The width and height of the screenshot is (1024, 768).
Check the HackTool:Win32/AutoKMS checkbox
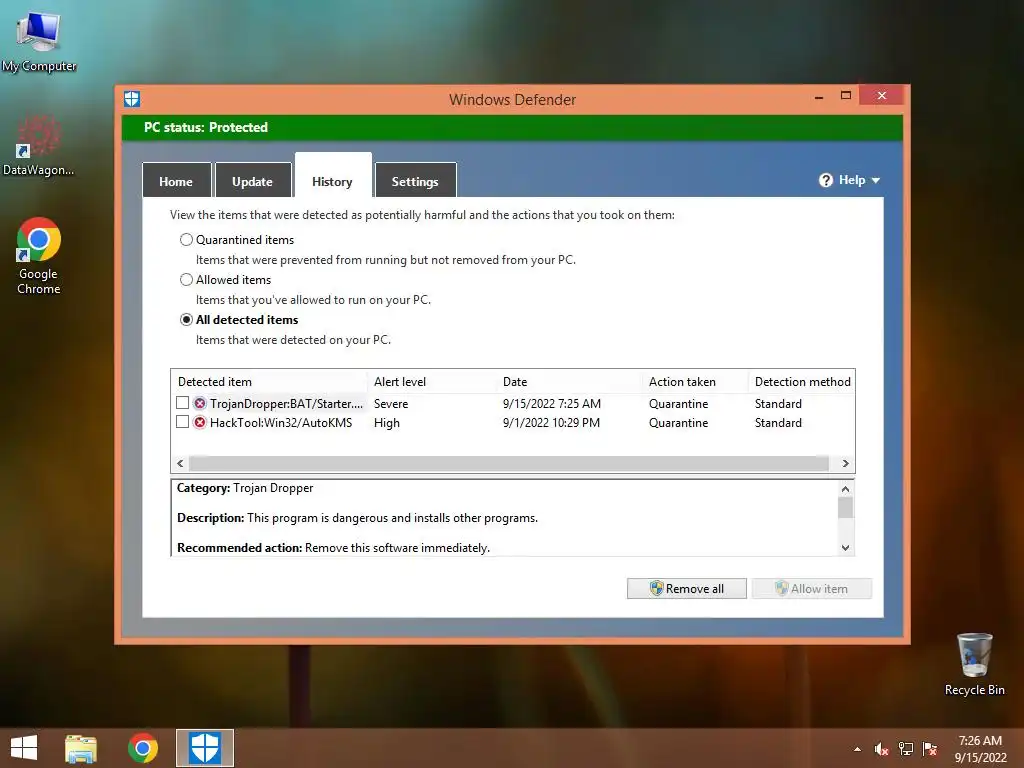[x=183, y=422]
